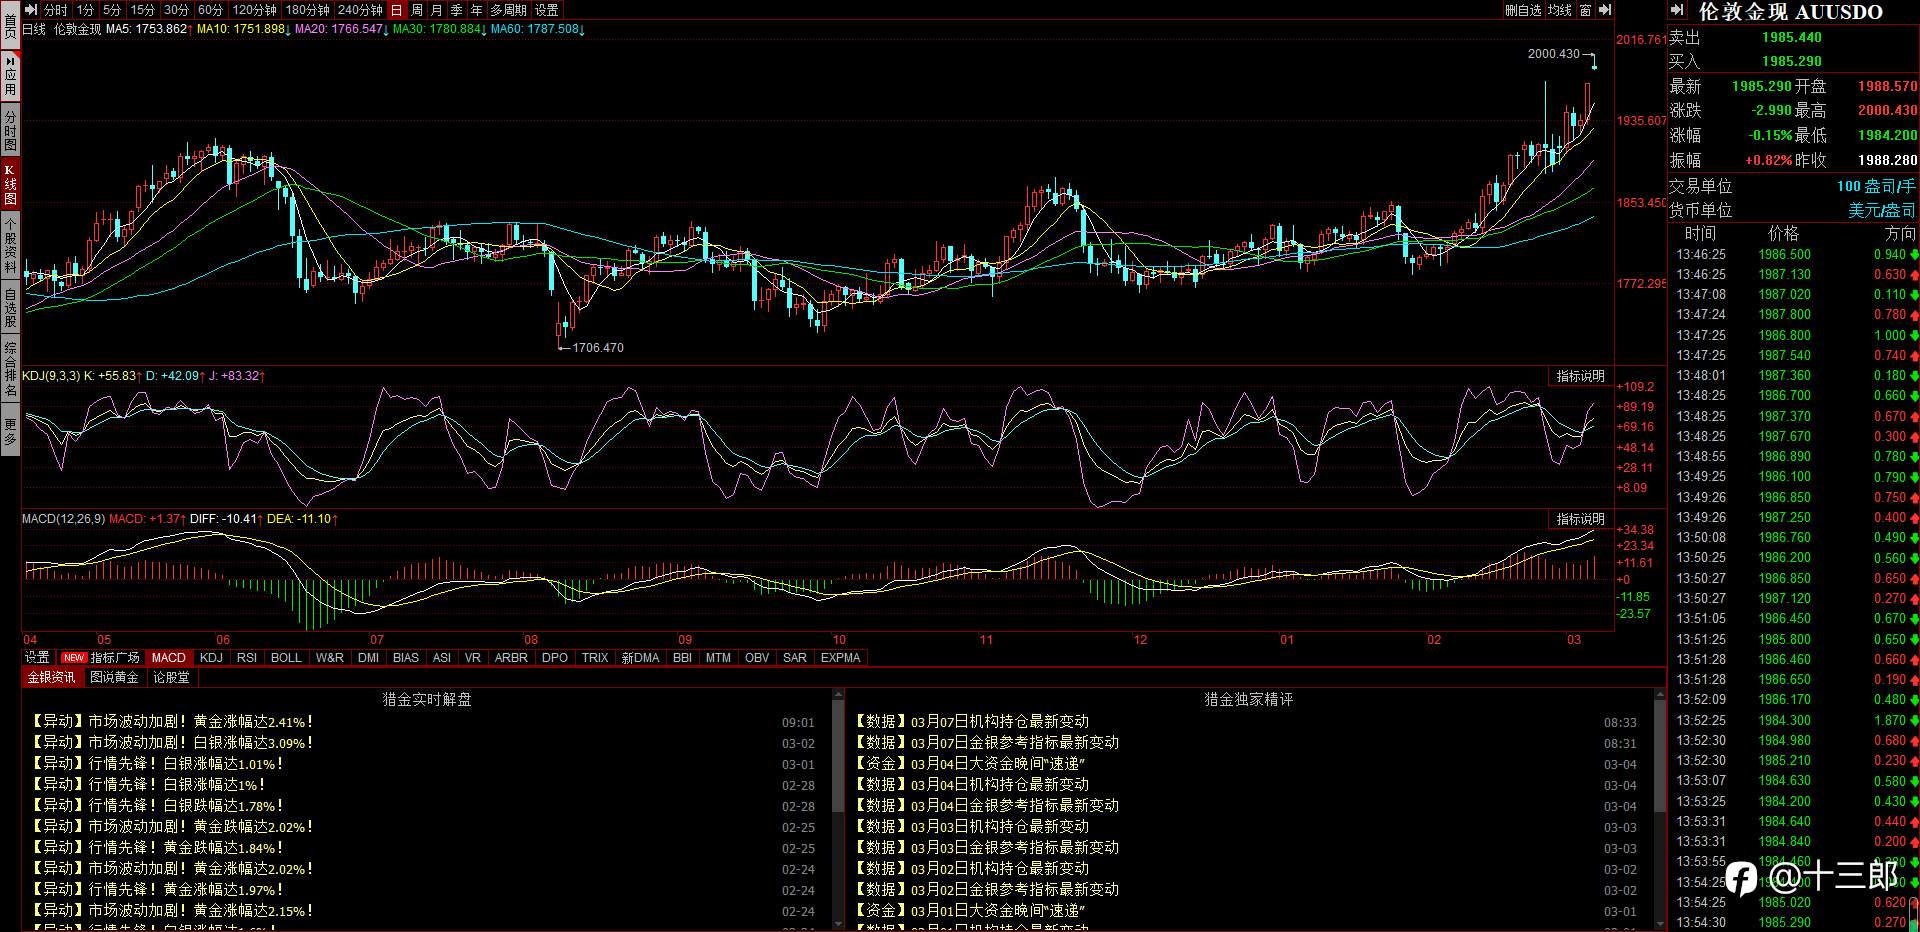Select the SAR indicator tab
The height and width of the screenshot is (932, 1920).
[795, 658]
